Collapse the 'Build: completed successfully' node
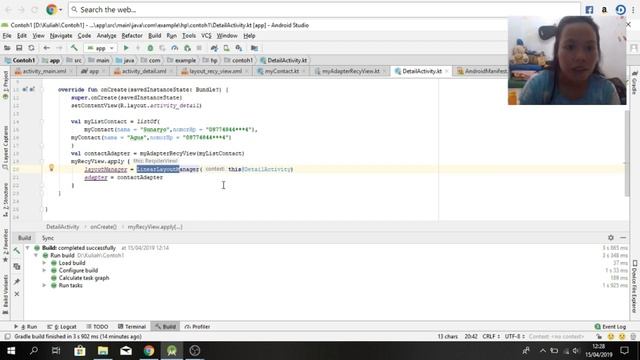Viewport: 640px width, 360px height. 27,248
